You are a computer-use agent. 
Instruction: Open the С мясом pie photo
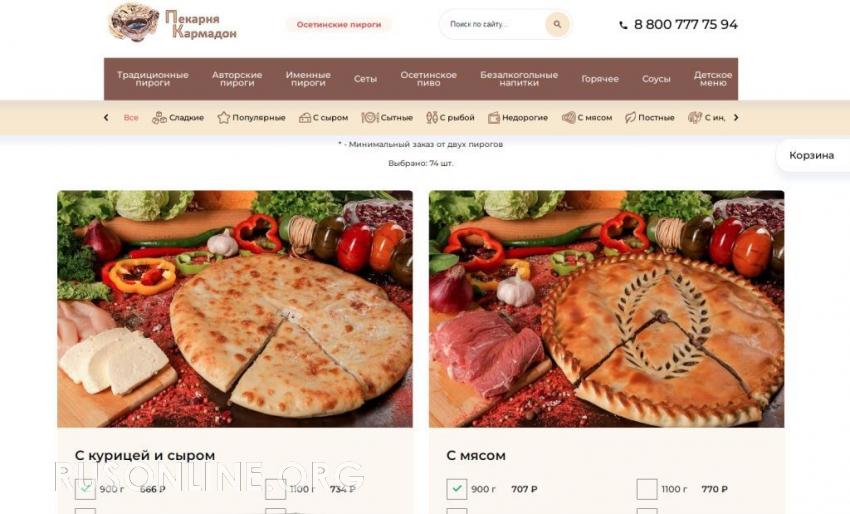coord(606,309)
